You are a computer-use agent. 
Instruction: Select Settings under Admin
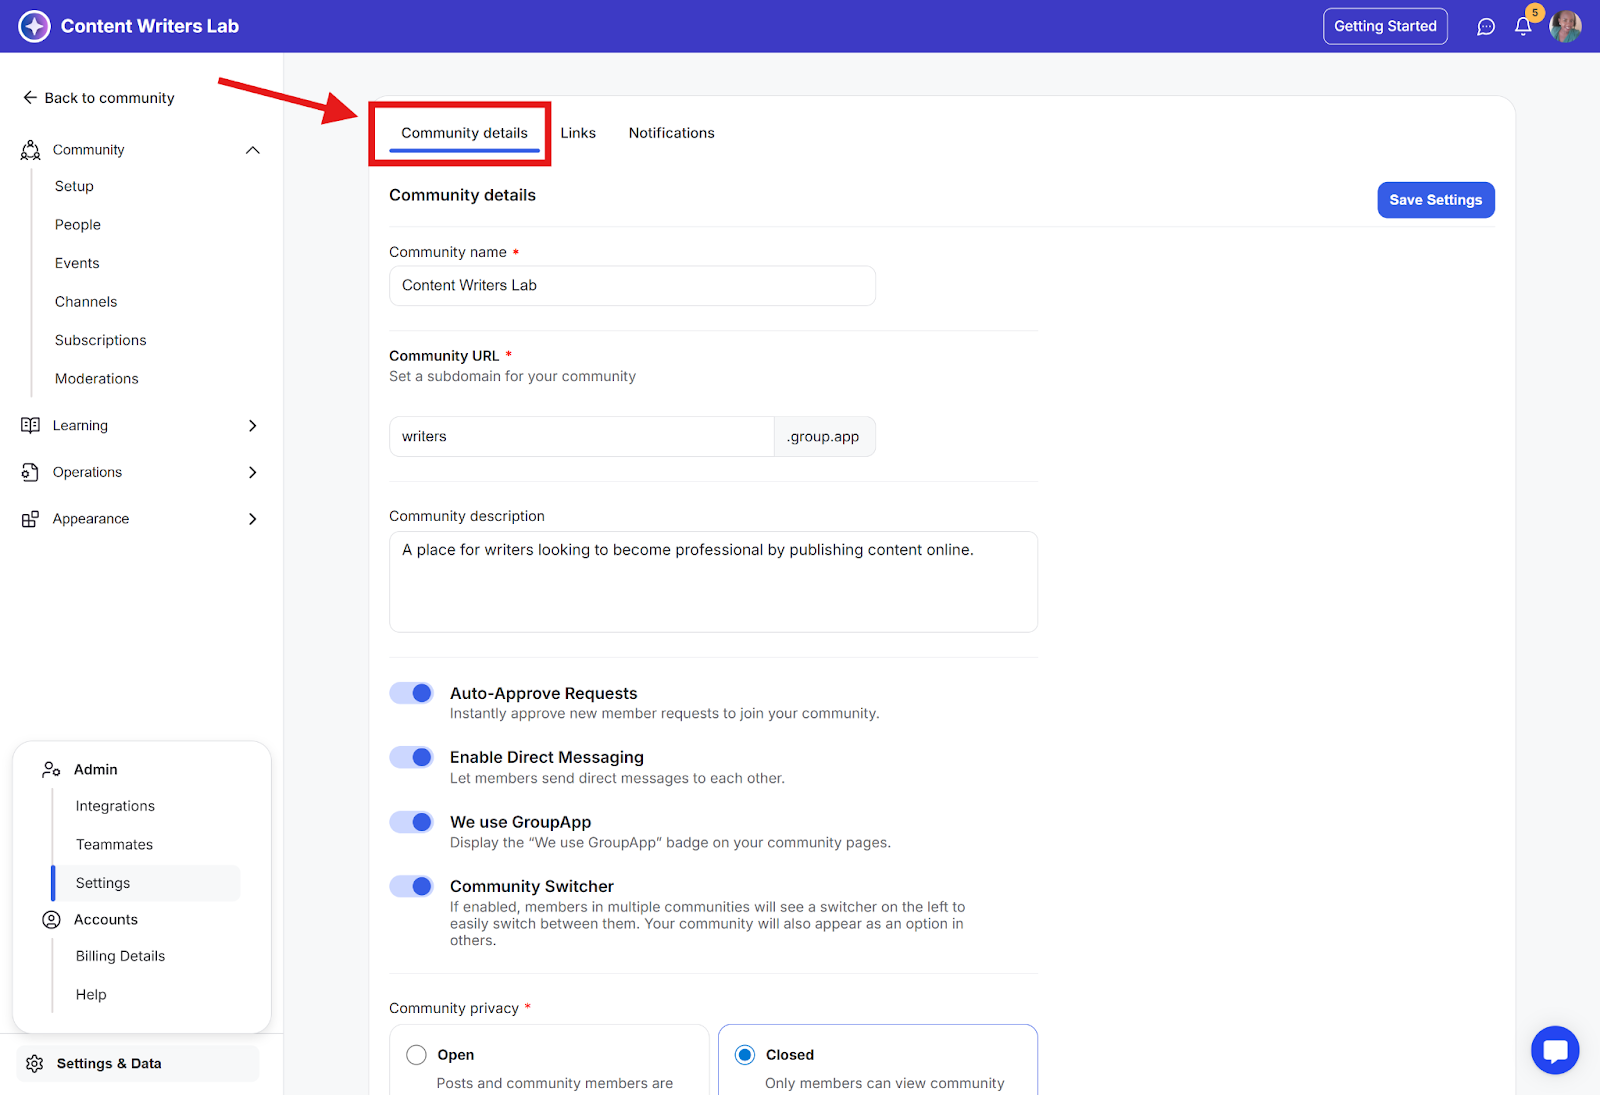(146, 883)
